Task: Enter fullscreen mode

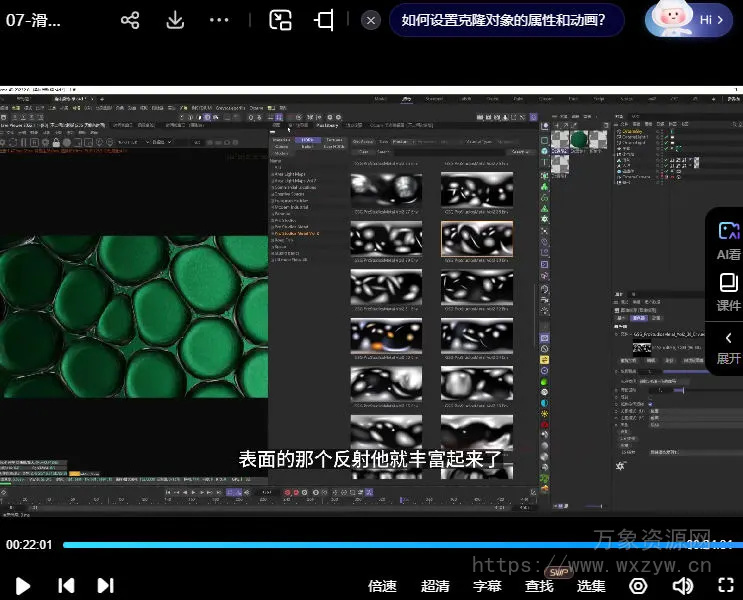Action: tap(727, 585)
